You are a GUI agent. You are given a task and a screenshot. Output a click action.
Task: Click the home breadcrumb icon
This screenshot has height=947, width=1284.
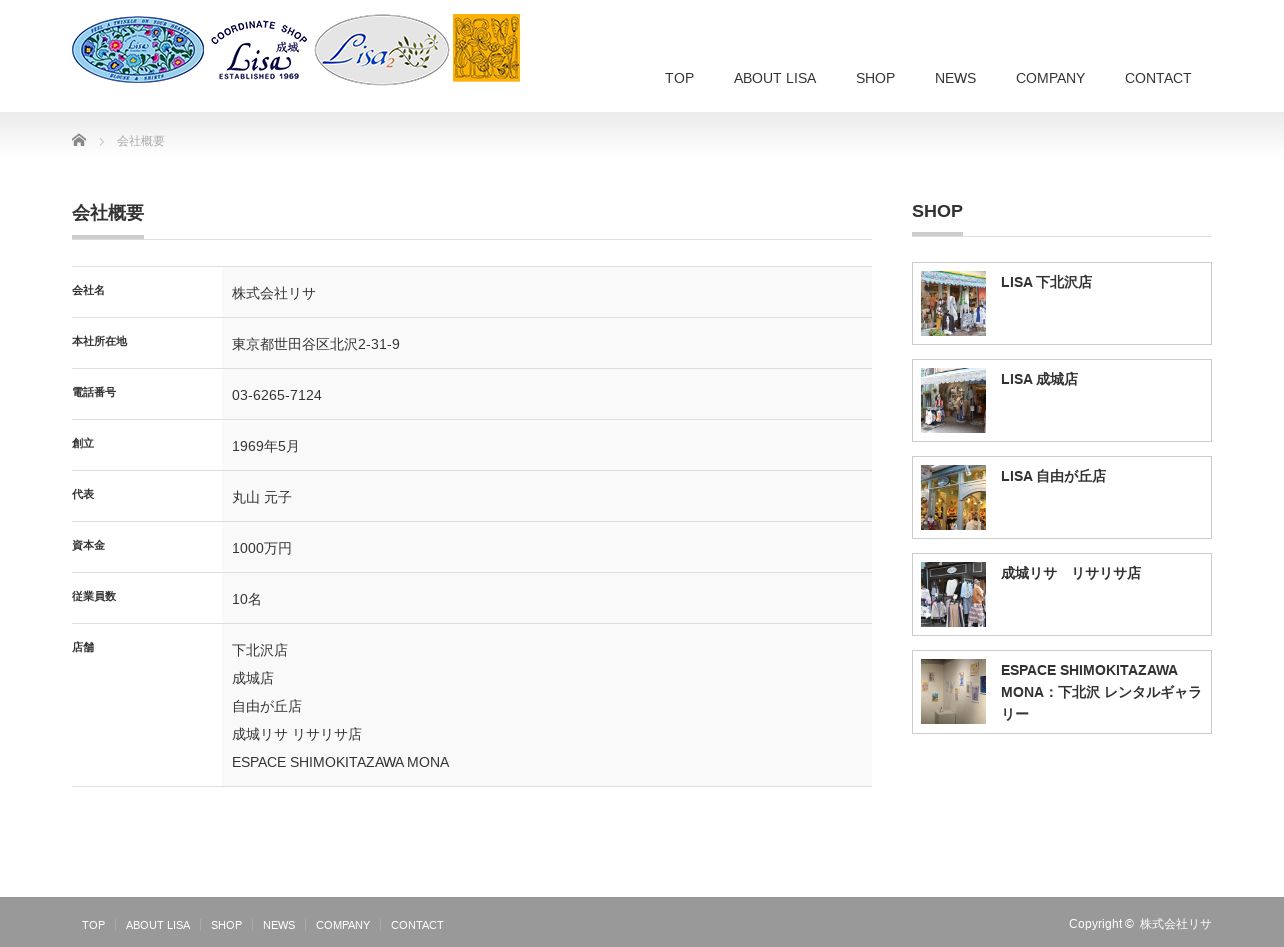(79, 141)
